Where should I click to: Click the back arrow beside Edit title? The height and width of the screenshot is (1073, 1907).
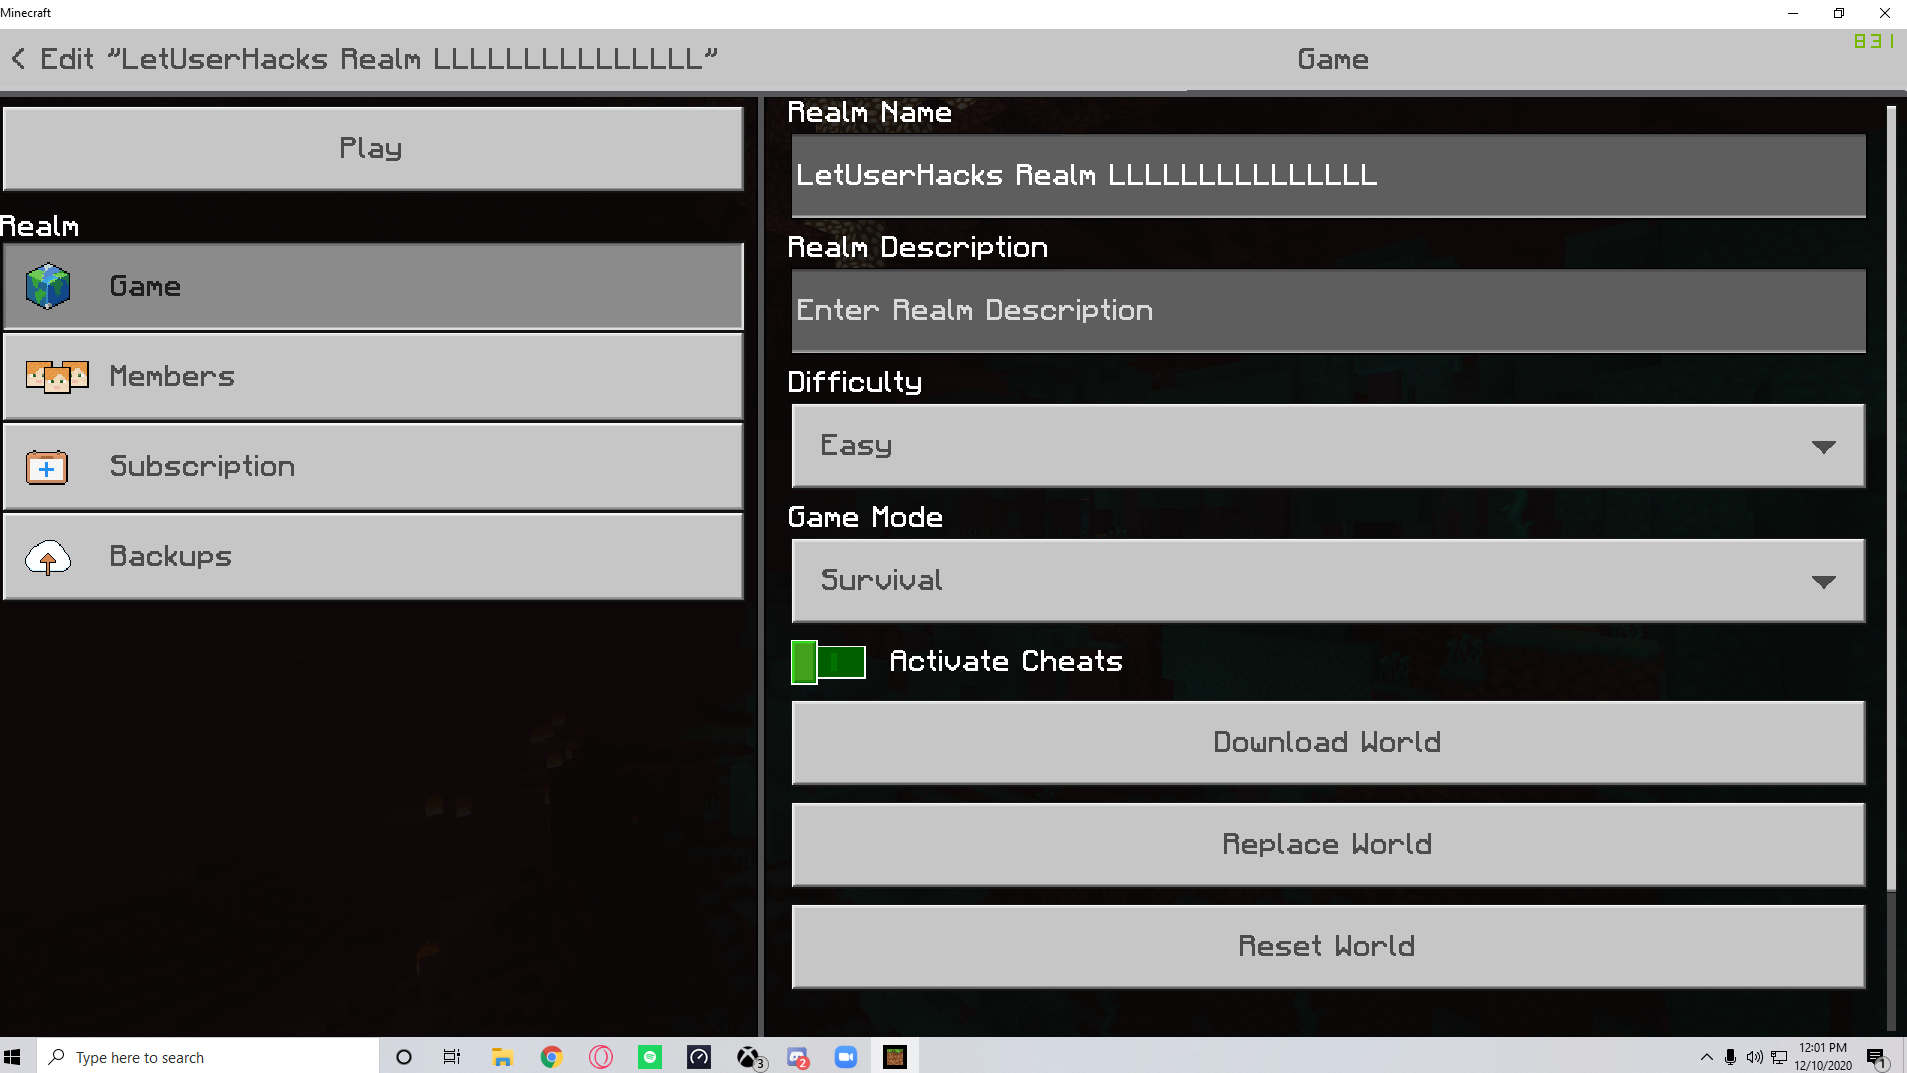pos(18,59)
